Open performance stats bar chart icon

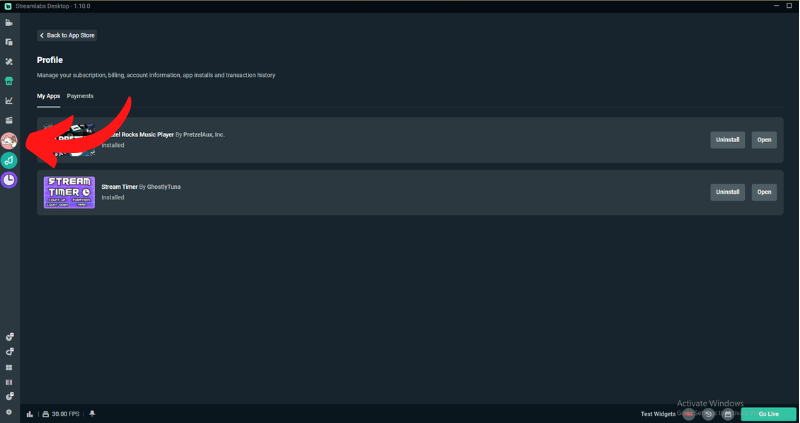(30, 413)
